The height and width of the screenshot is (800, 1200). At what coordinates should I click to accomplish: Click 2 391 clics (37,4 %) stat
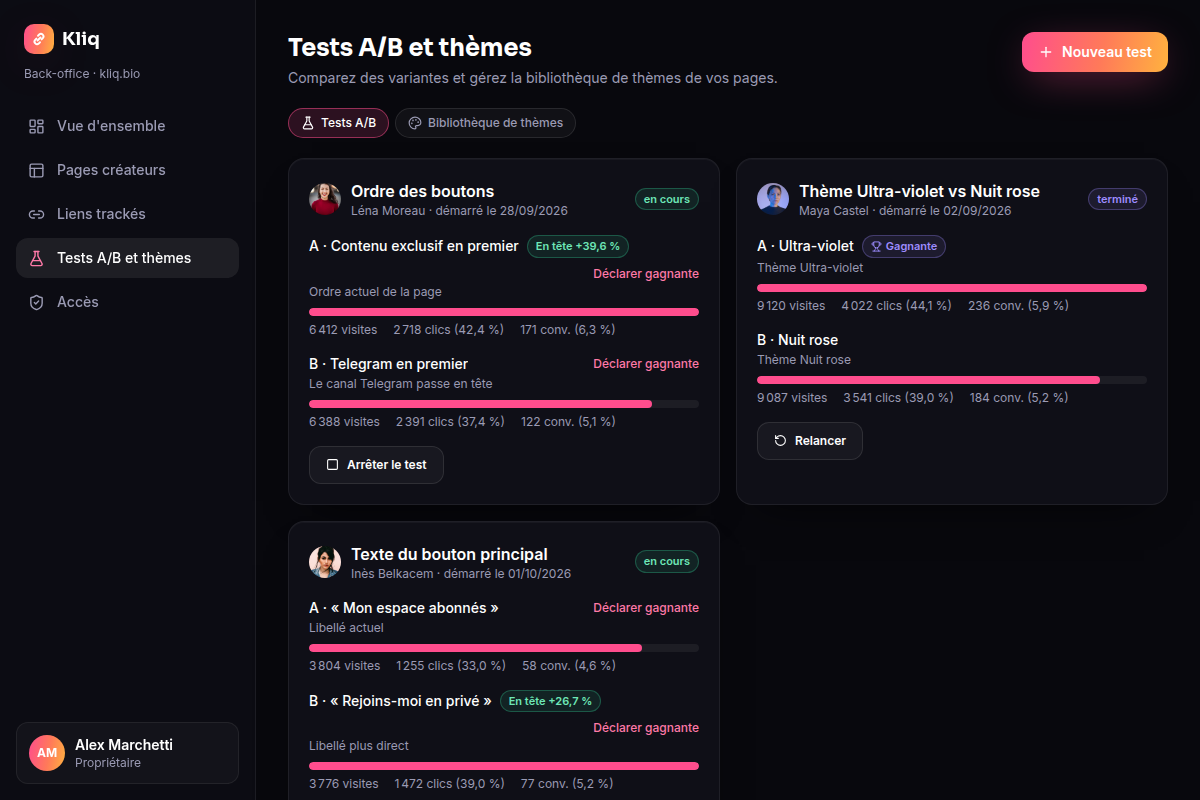tap(450, 422)
